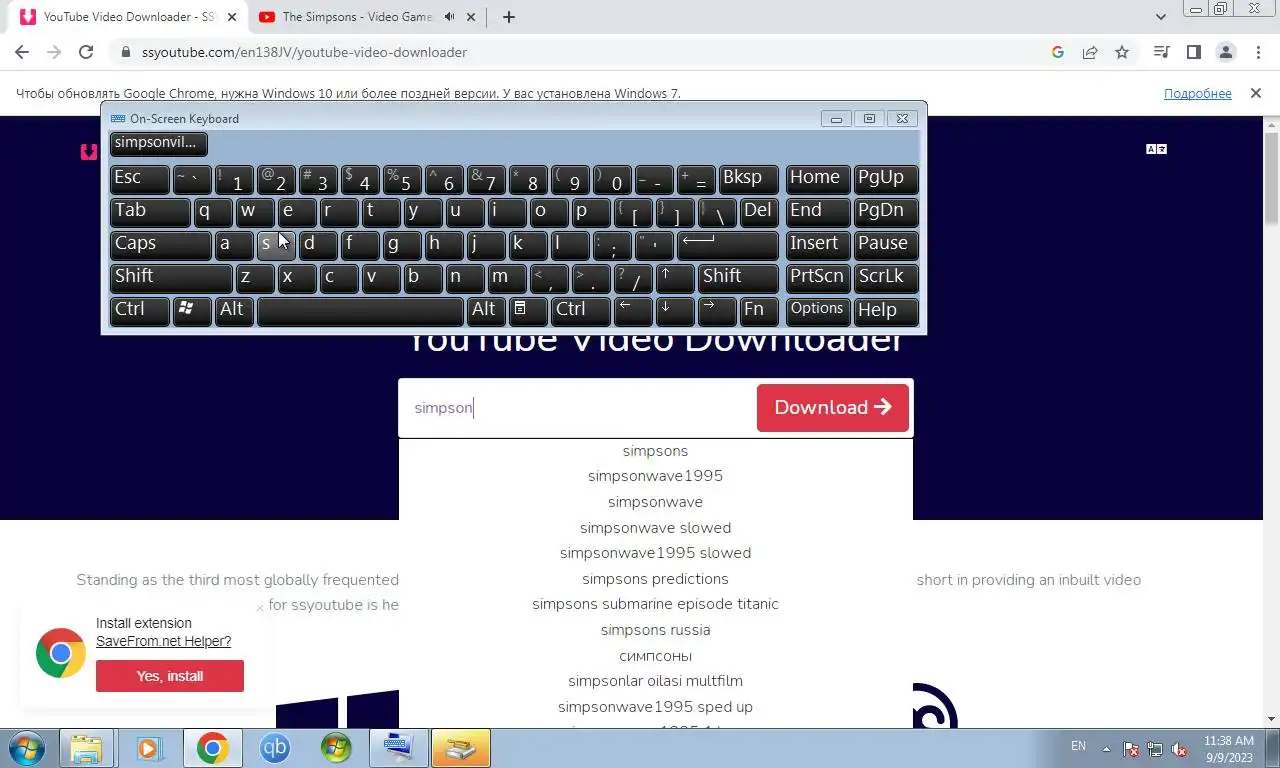The height and width of the screenshot is (768, 1280).
Task: Choose the simpsonwave1995 suggestion
Action: pyautogui.click(x=655, y=476)
